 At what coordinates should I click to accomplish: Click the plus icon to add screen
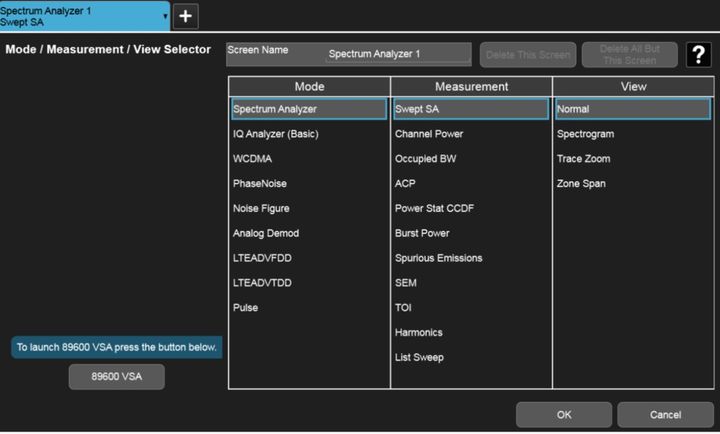click(x=186, y=16)
